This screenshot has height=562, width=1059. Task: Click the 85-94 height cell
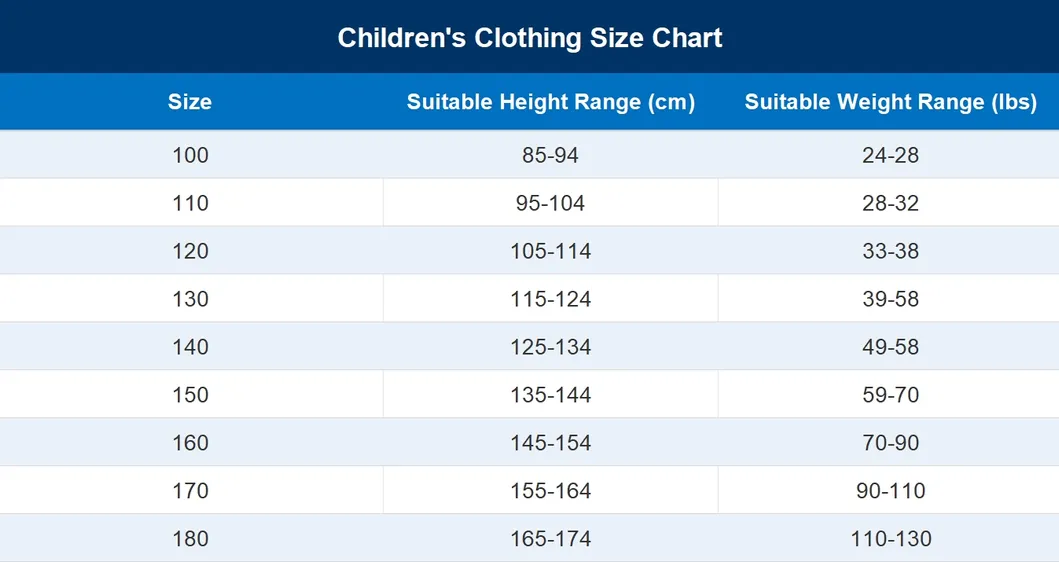[x=550, y=155]
